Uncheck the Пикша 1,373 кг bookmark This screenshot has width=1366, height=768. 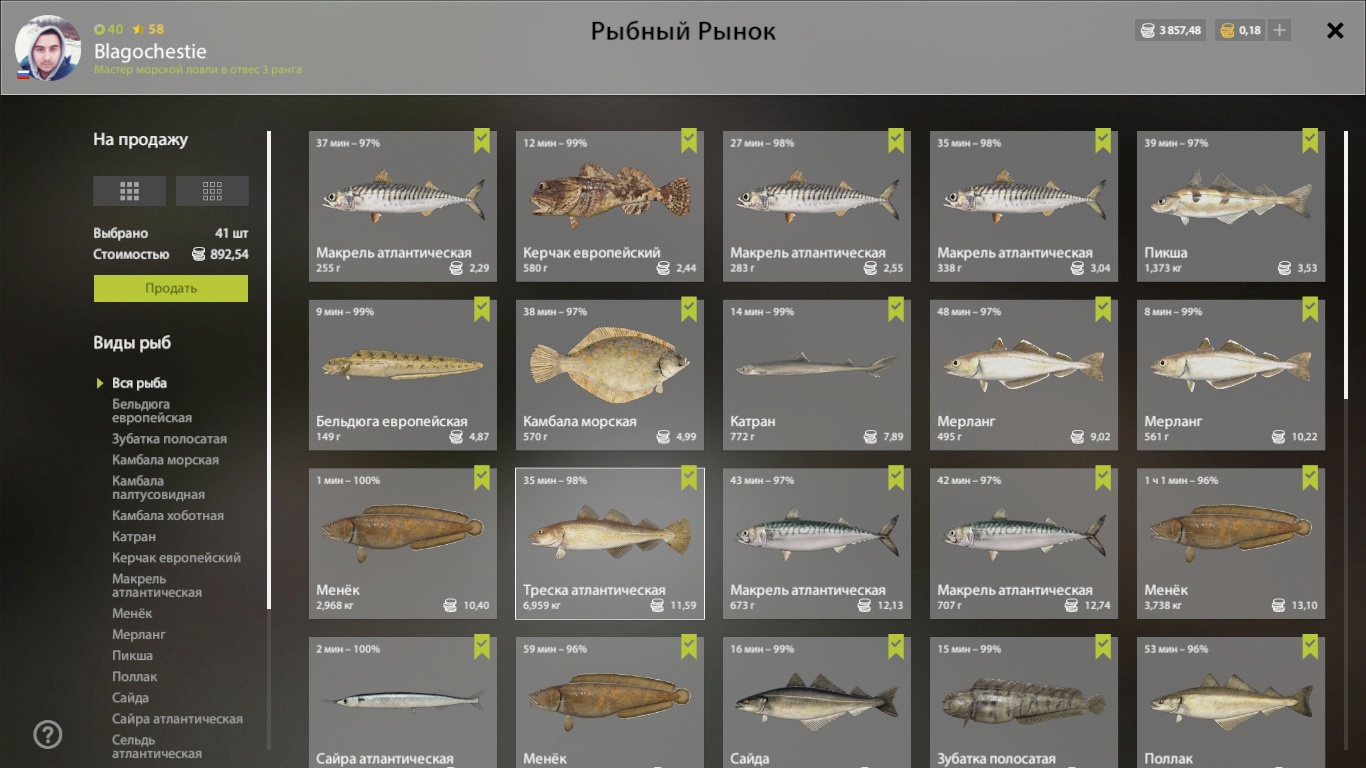pos(1310,141)
